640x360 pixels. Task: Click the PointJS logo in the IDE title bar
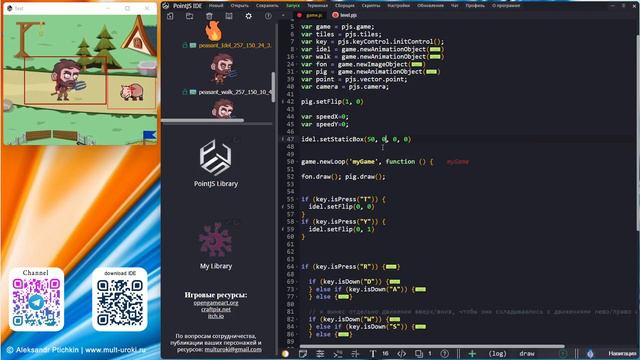[166, 6]
